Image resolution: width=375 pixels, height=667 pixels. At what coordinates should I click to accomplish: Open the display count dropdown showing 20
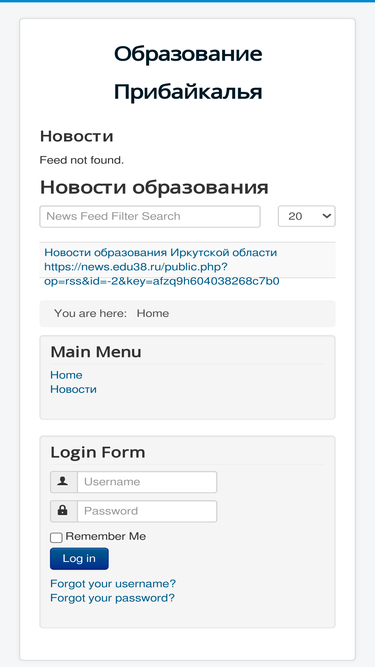point(307,216)
